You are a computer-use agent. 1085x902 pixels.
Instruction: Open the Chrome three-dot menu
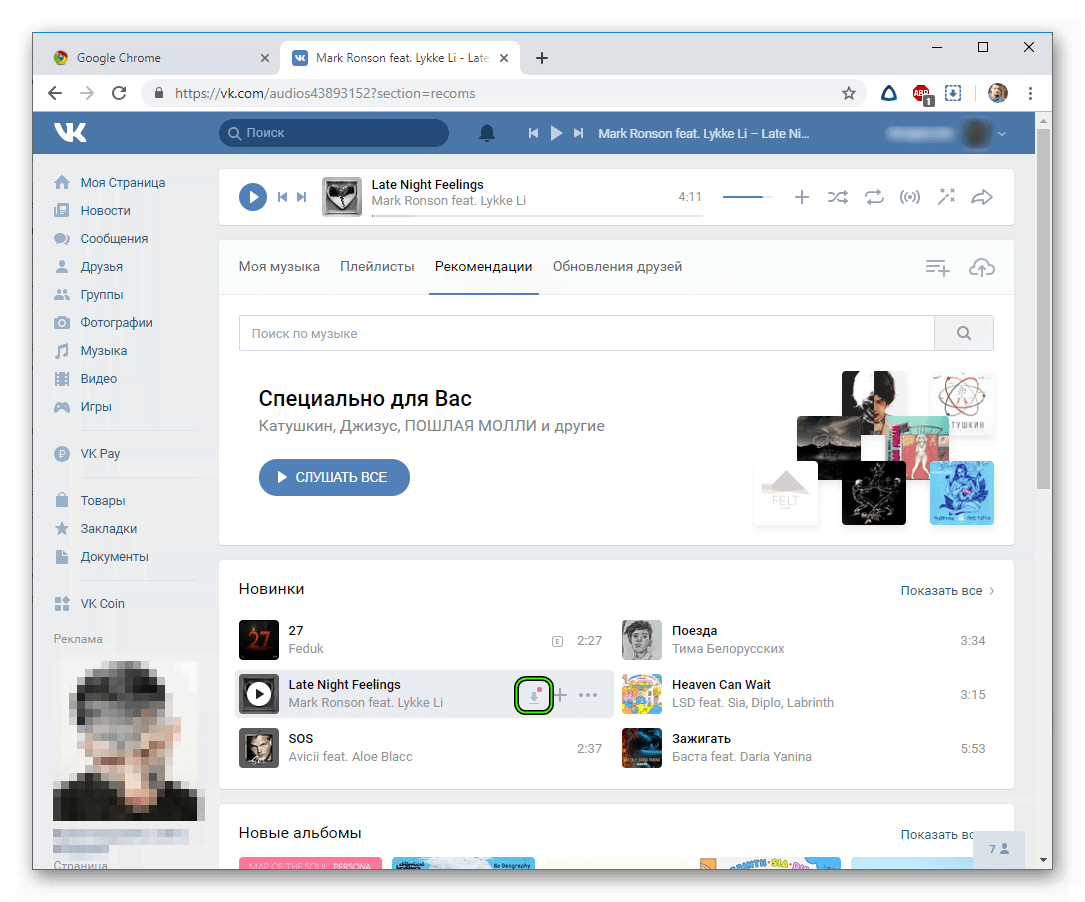click(1030, 93)
